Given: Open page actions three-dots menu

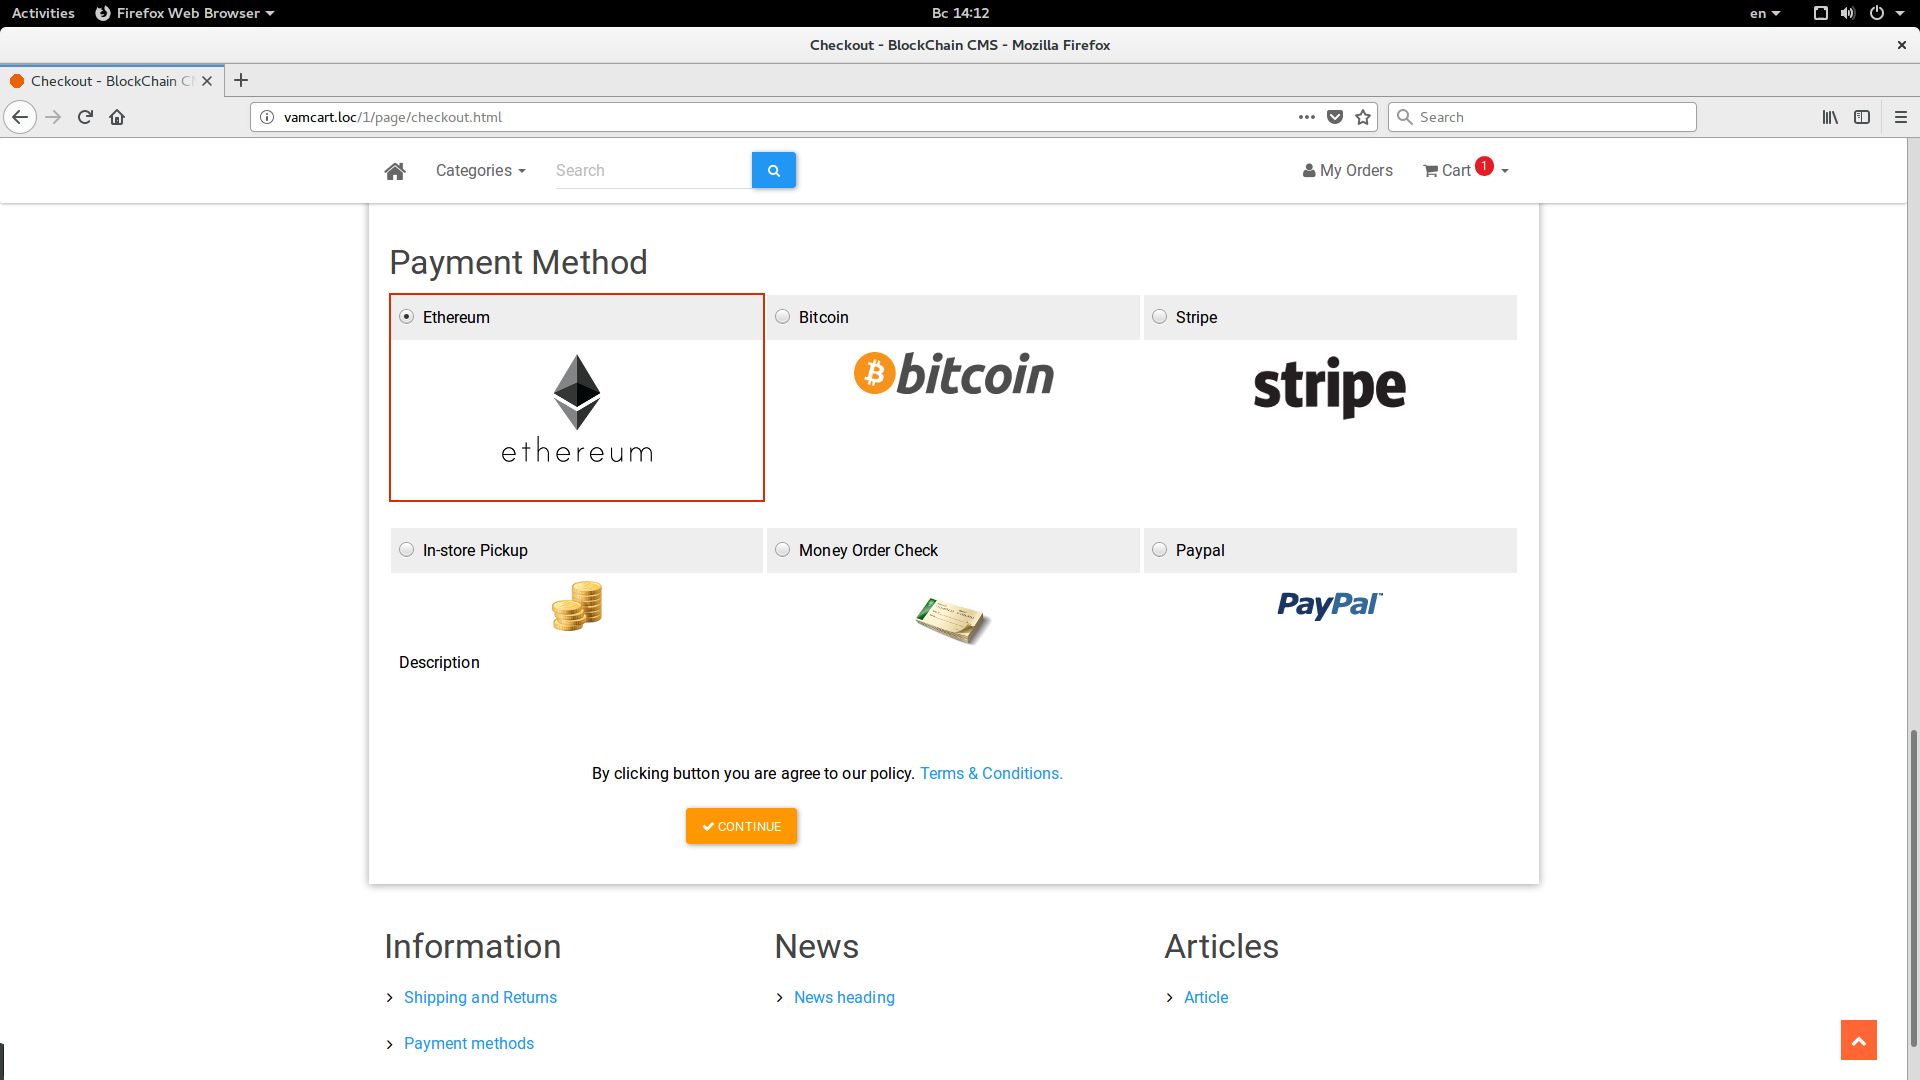Looking at the screenshot, I should [x=1306, y=117].
